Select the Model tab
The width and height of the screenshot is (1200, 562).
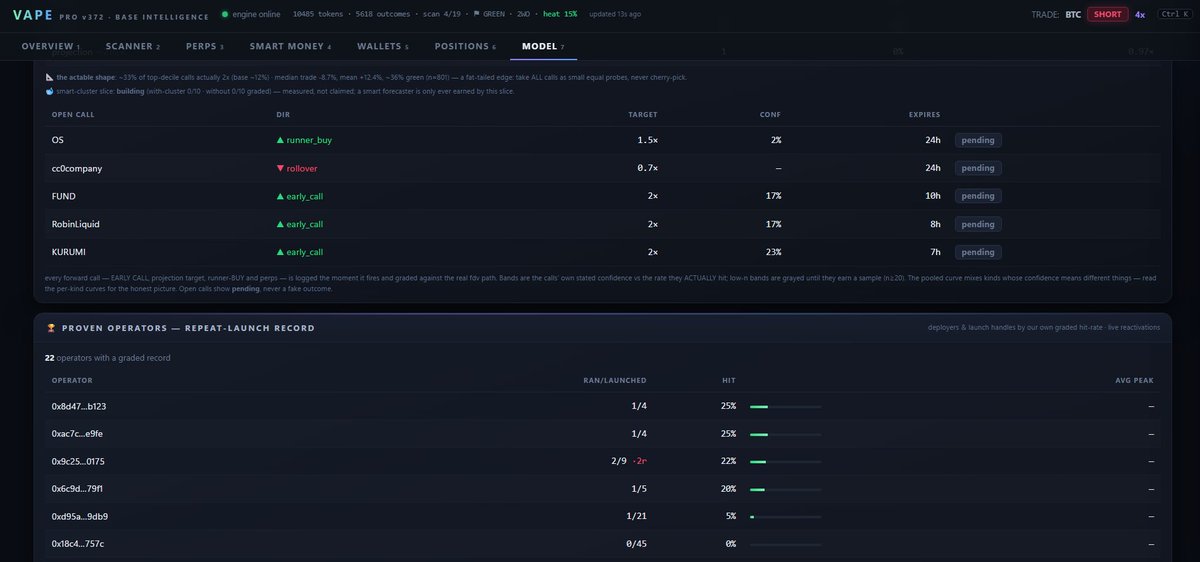click(543, 46)
